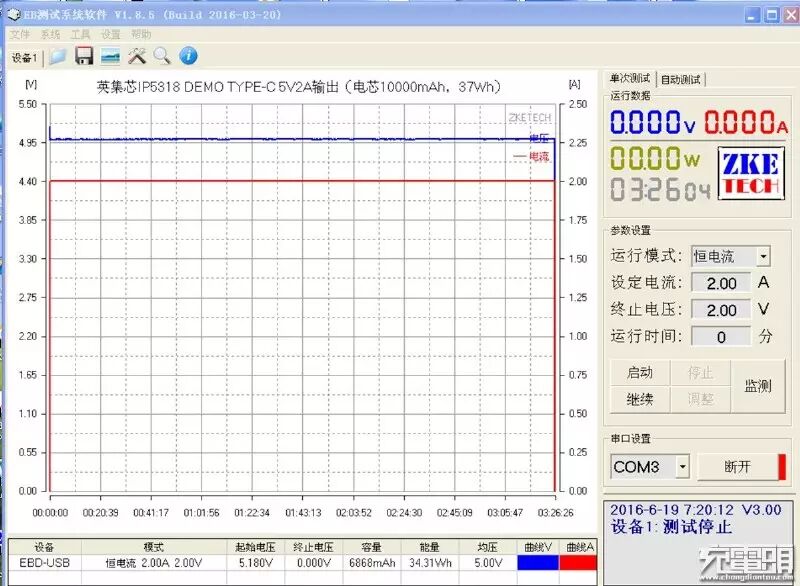The height and width of the screenshot is (586, 800).
Task: Click the 终止电压 input field
Action: [x=721, y=310]
